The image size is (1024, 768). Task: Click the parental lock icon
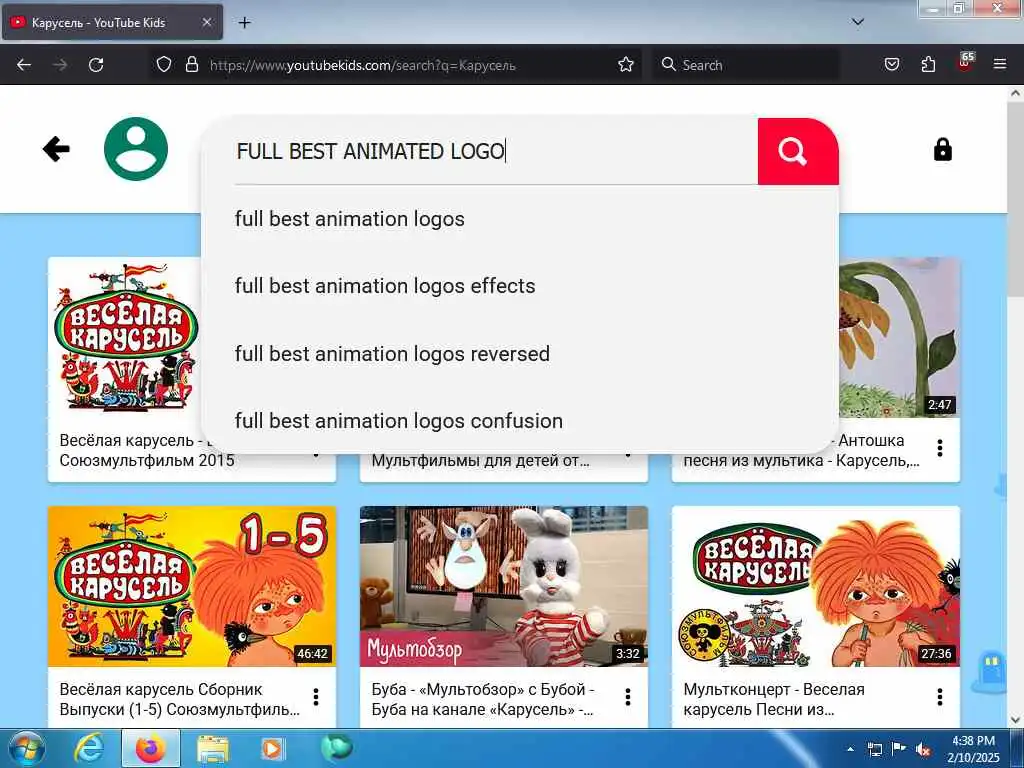[942, 150]
